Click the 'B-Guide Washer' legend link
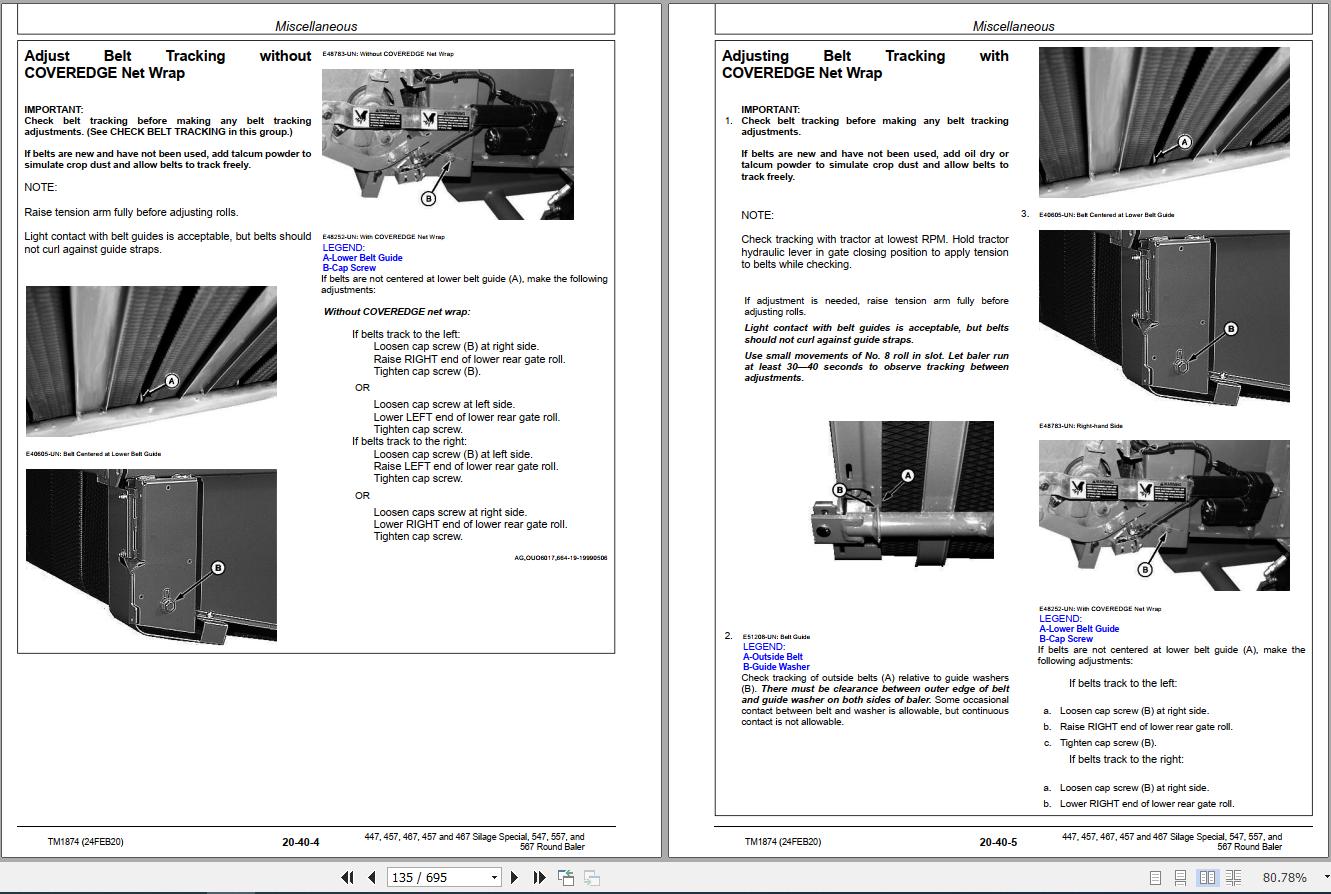The height and width of the screenshot is (894, 1331). tap(776, 667)
